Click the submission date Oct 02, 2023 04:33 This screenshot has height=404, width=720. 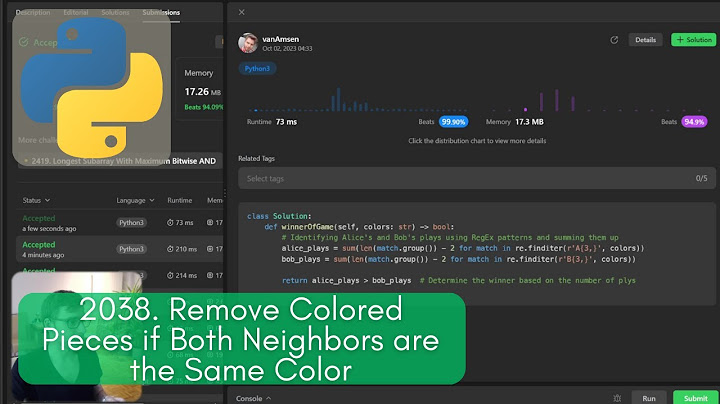click(x=287, y=49)
